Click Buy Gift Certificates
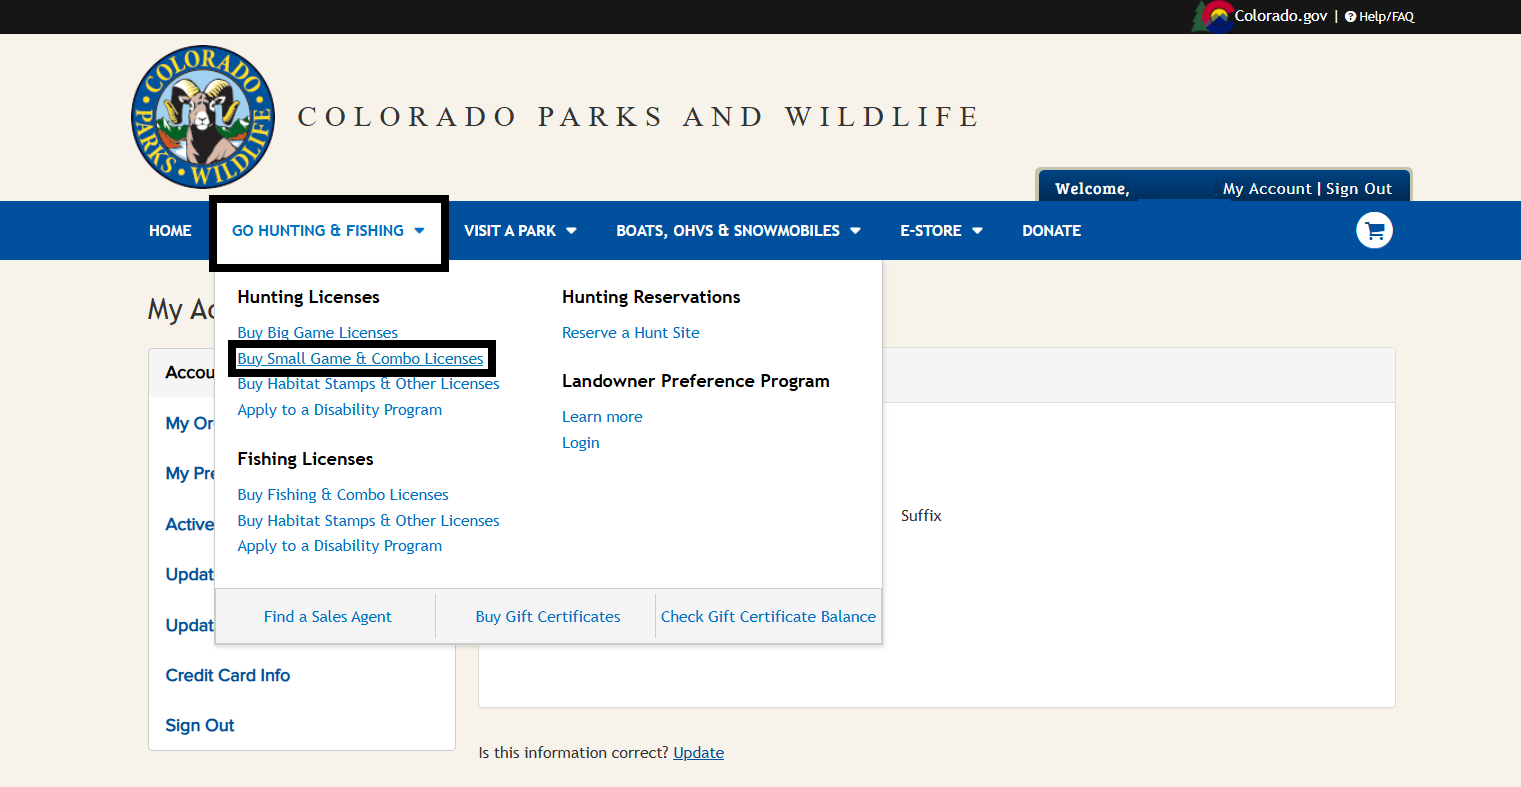Viewport: 1521px width, 787px height. [547, 617]
